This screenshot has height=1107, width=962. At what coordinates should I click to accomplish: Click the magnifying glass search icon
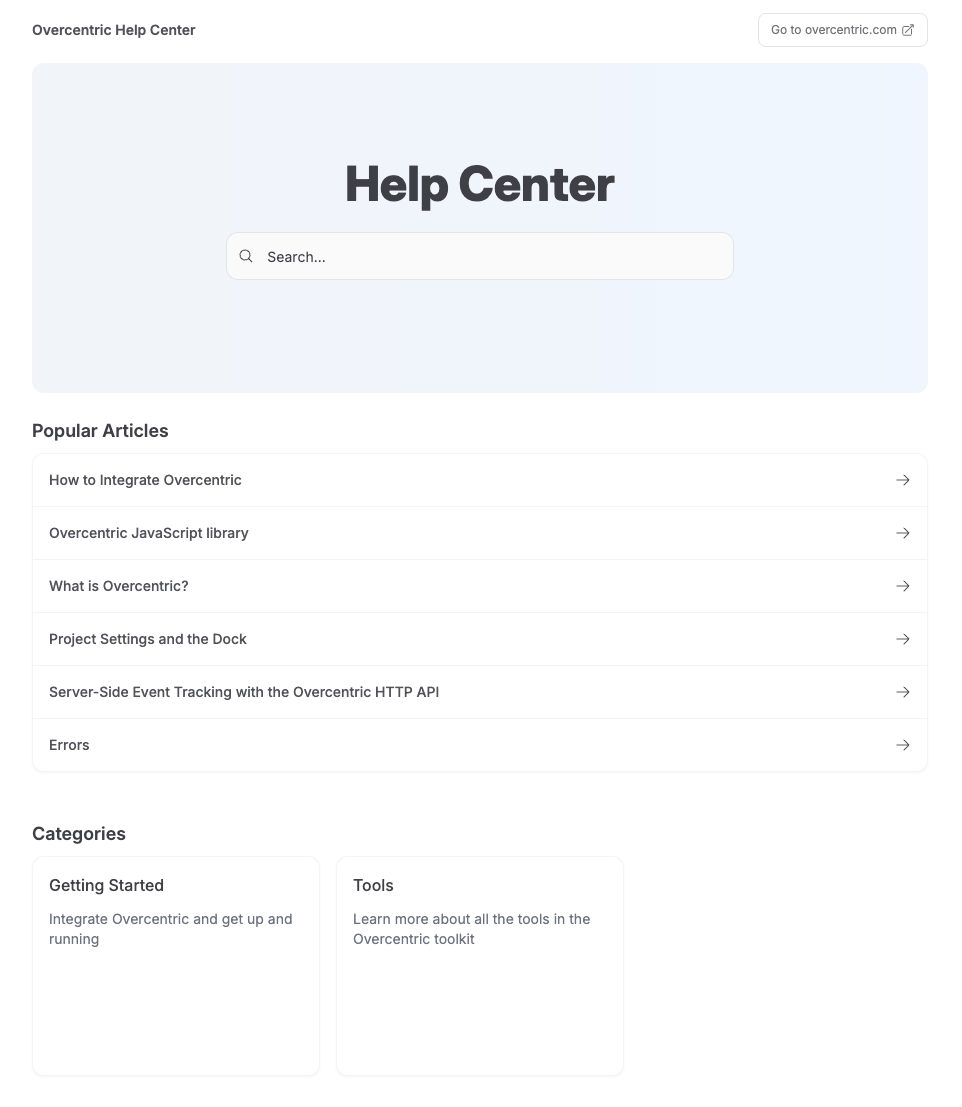pyautogui.click(x=246, y=256)
